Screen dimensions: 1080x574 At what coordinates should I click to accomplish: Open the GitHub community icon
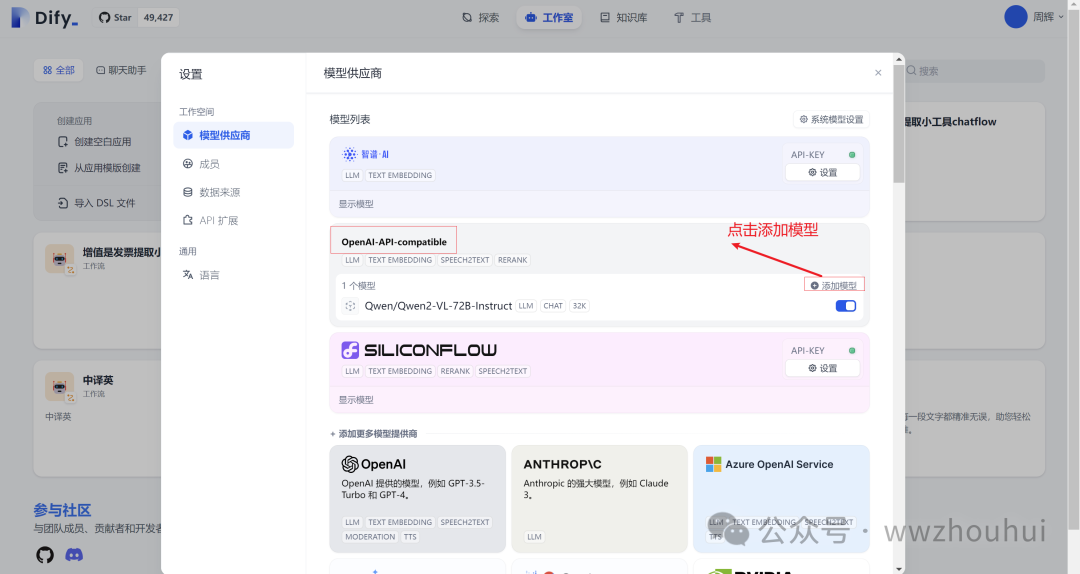pyautogui.click(x=45, y=554)
